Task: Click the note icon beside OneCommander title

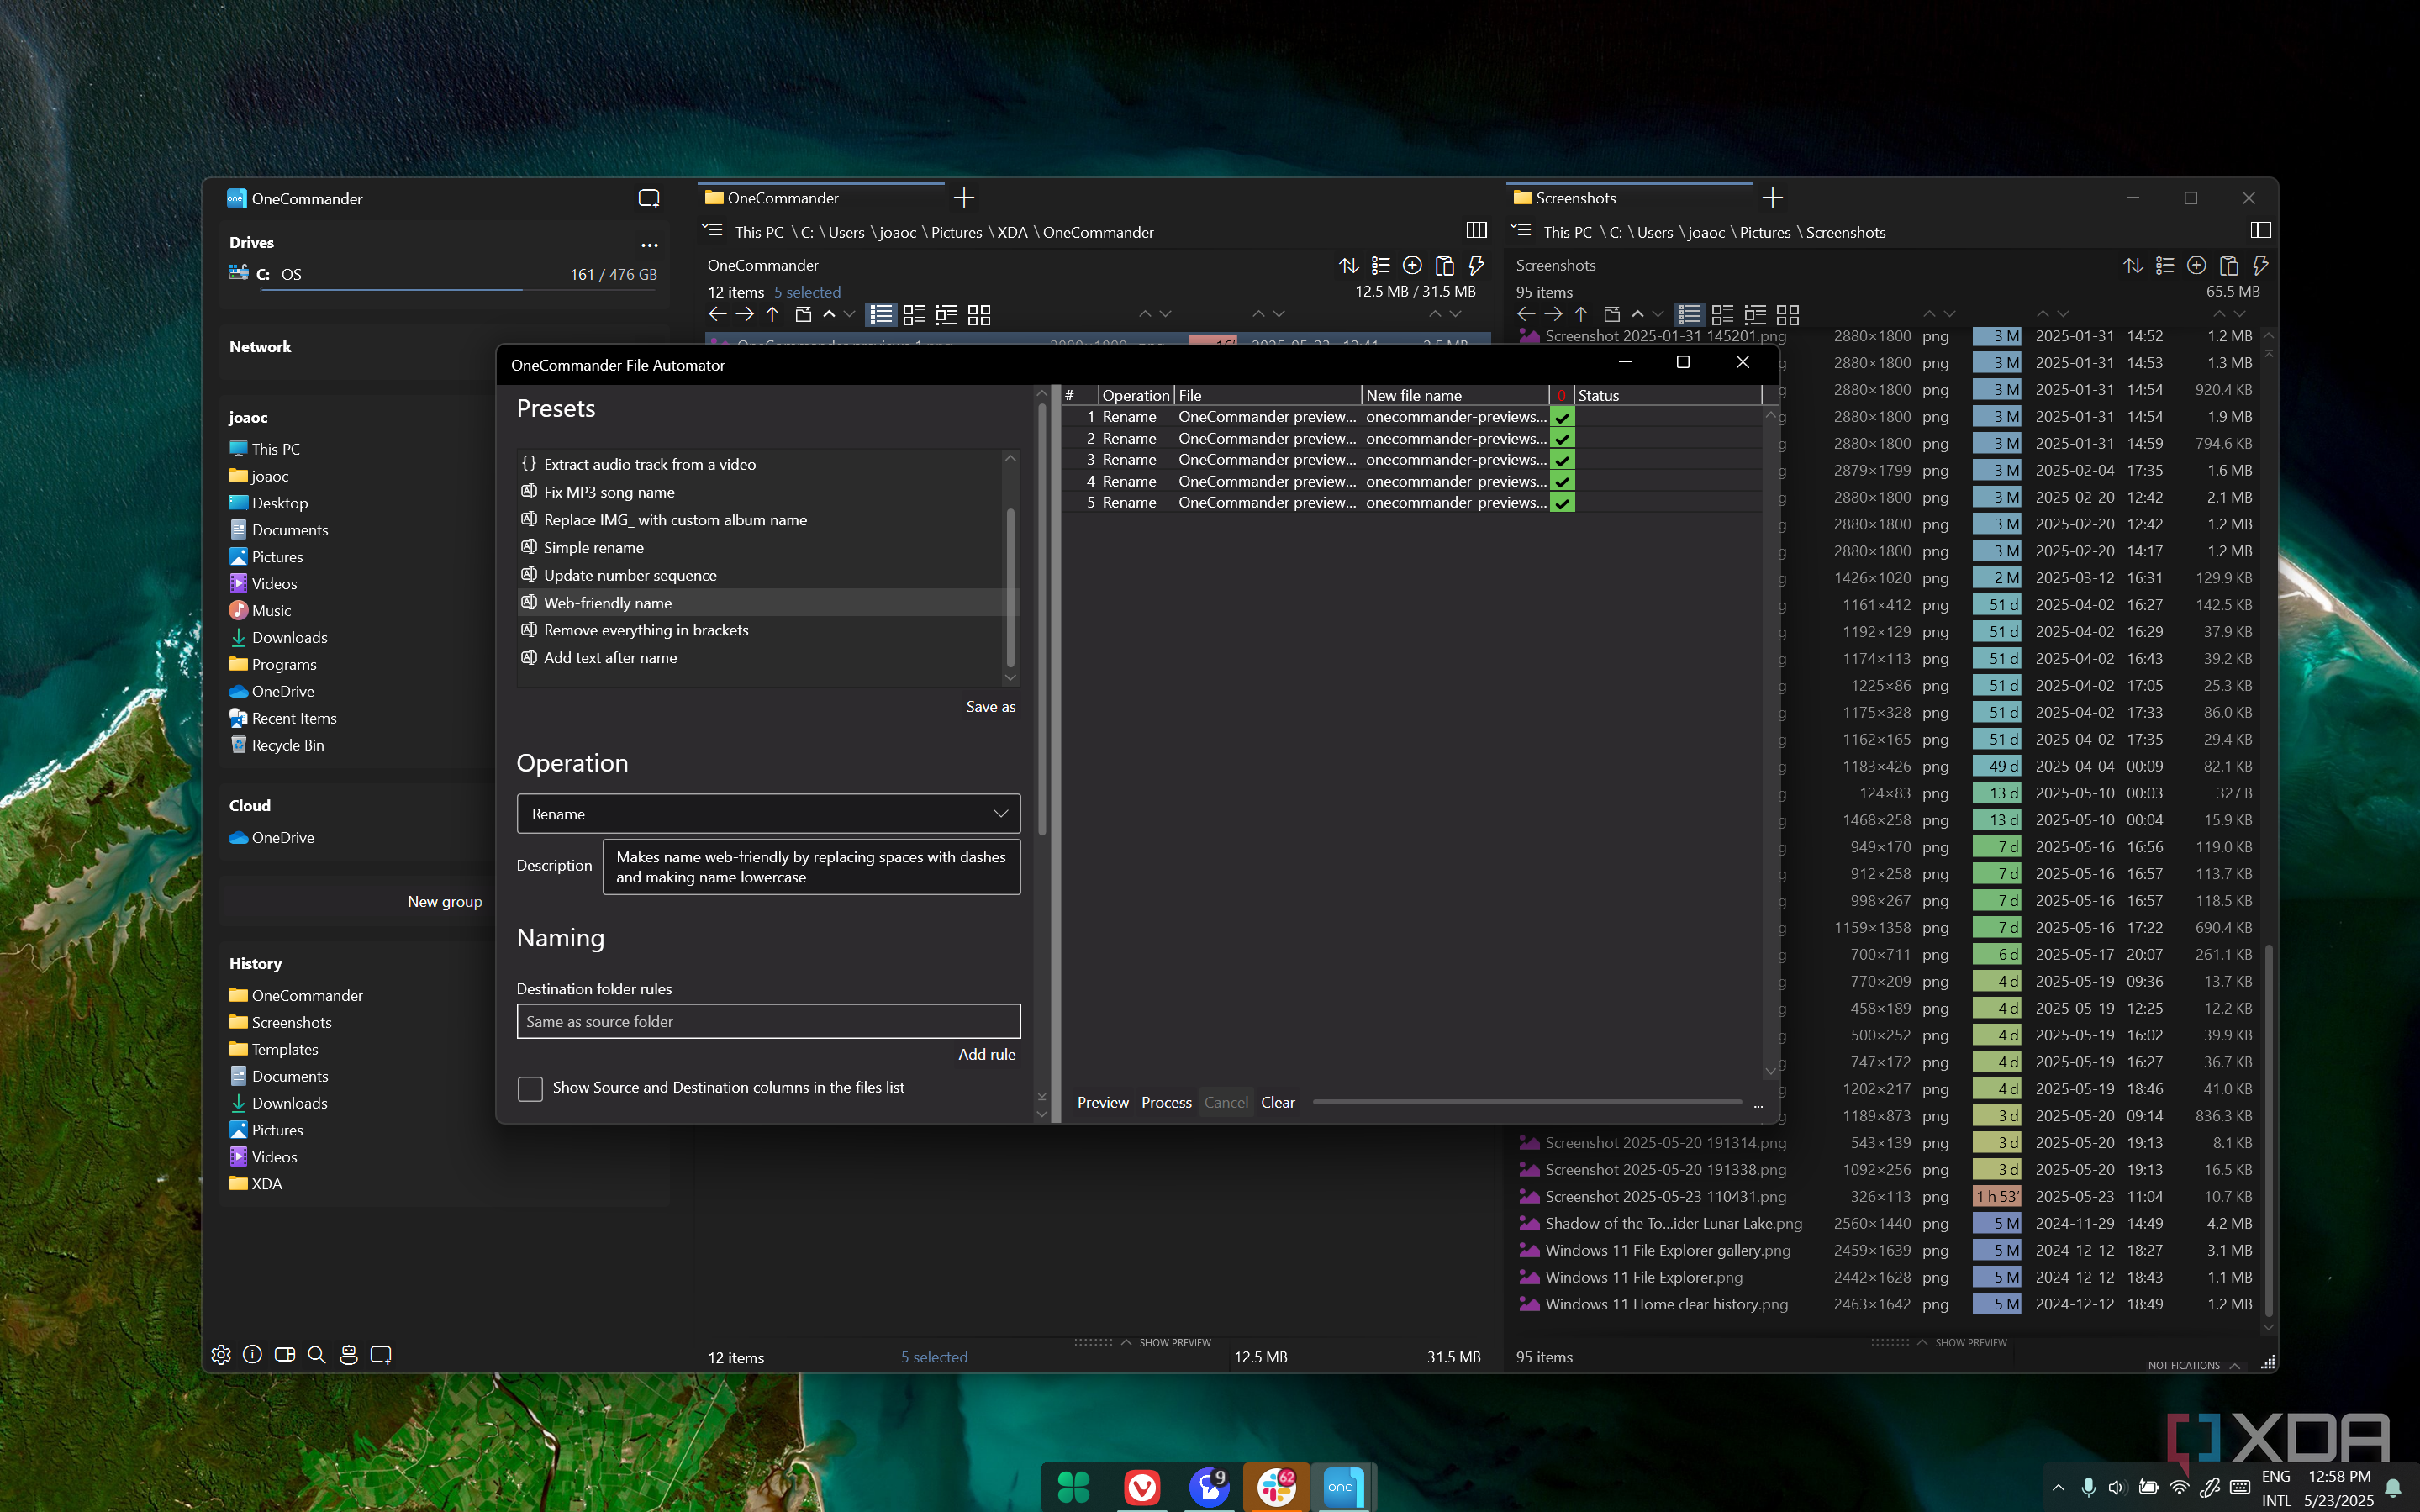Action: coord(649,198)
